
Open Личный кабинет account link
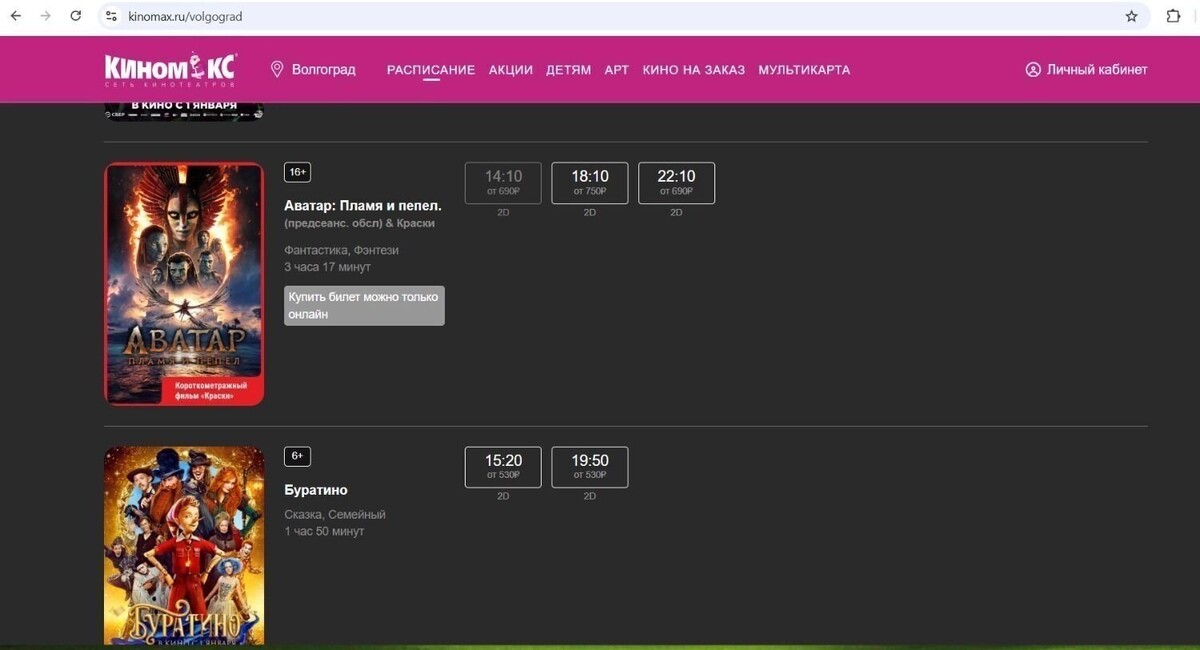[1097, 70]
